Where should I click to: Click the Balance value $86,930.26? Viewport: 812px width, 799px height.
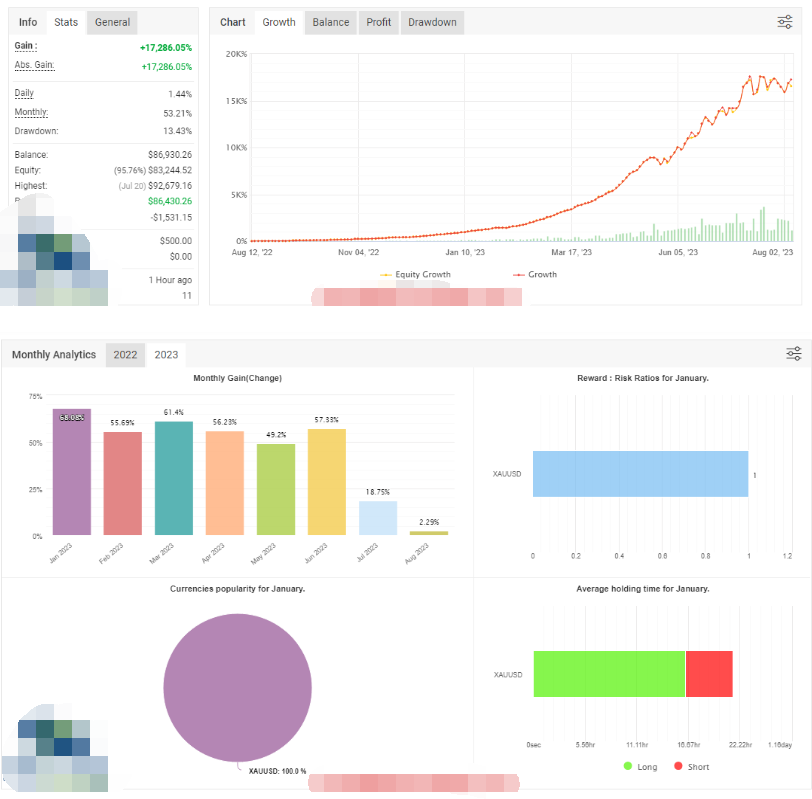click(170, 155)
